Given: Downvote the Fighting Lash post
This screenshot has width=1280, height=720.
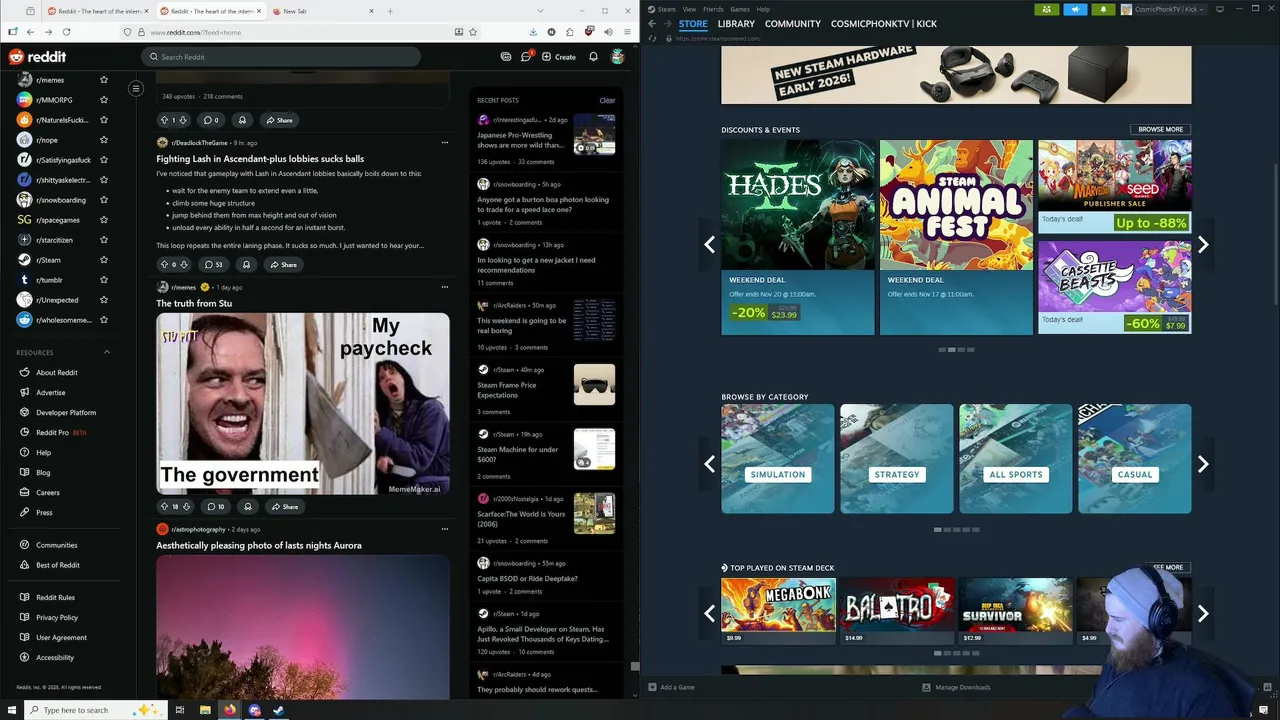Looking at the screenshot, I should pyautogui.click(x=184, y=265).
